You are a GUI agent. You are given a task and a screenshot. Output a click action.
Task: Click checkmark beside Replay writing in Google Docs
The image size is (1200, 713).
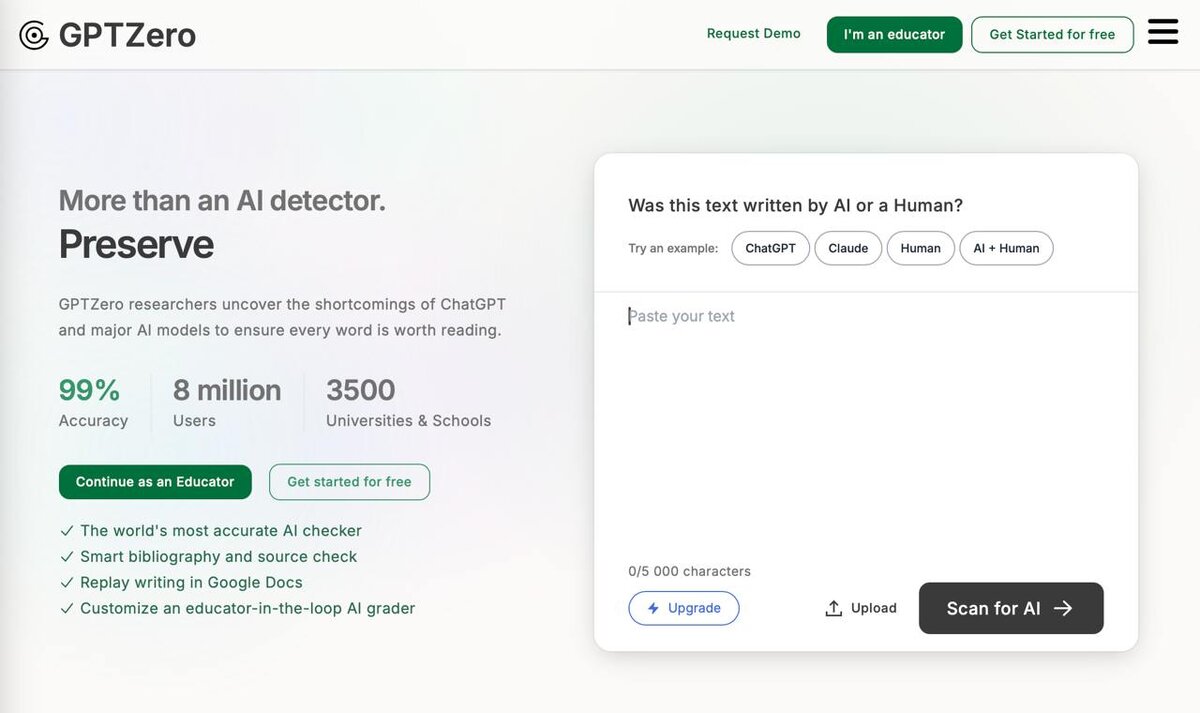click(67, 583)
